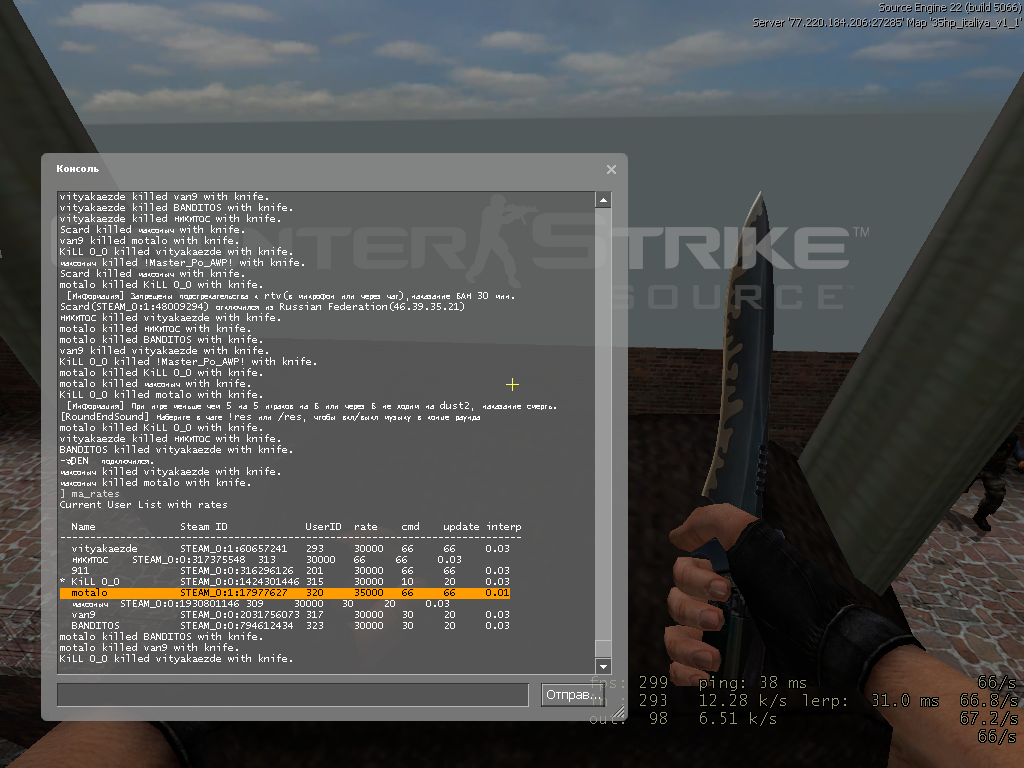This screenshot has height=768, width=1024.
Task: Click the Консоль window title
Action: tap(78, 168)
